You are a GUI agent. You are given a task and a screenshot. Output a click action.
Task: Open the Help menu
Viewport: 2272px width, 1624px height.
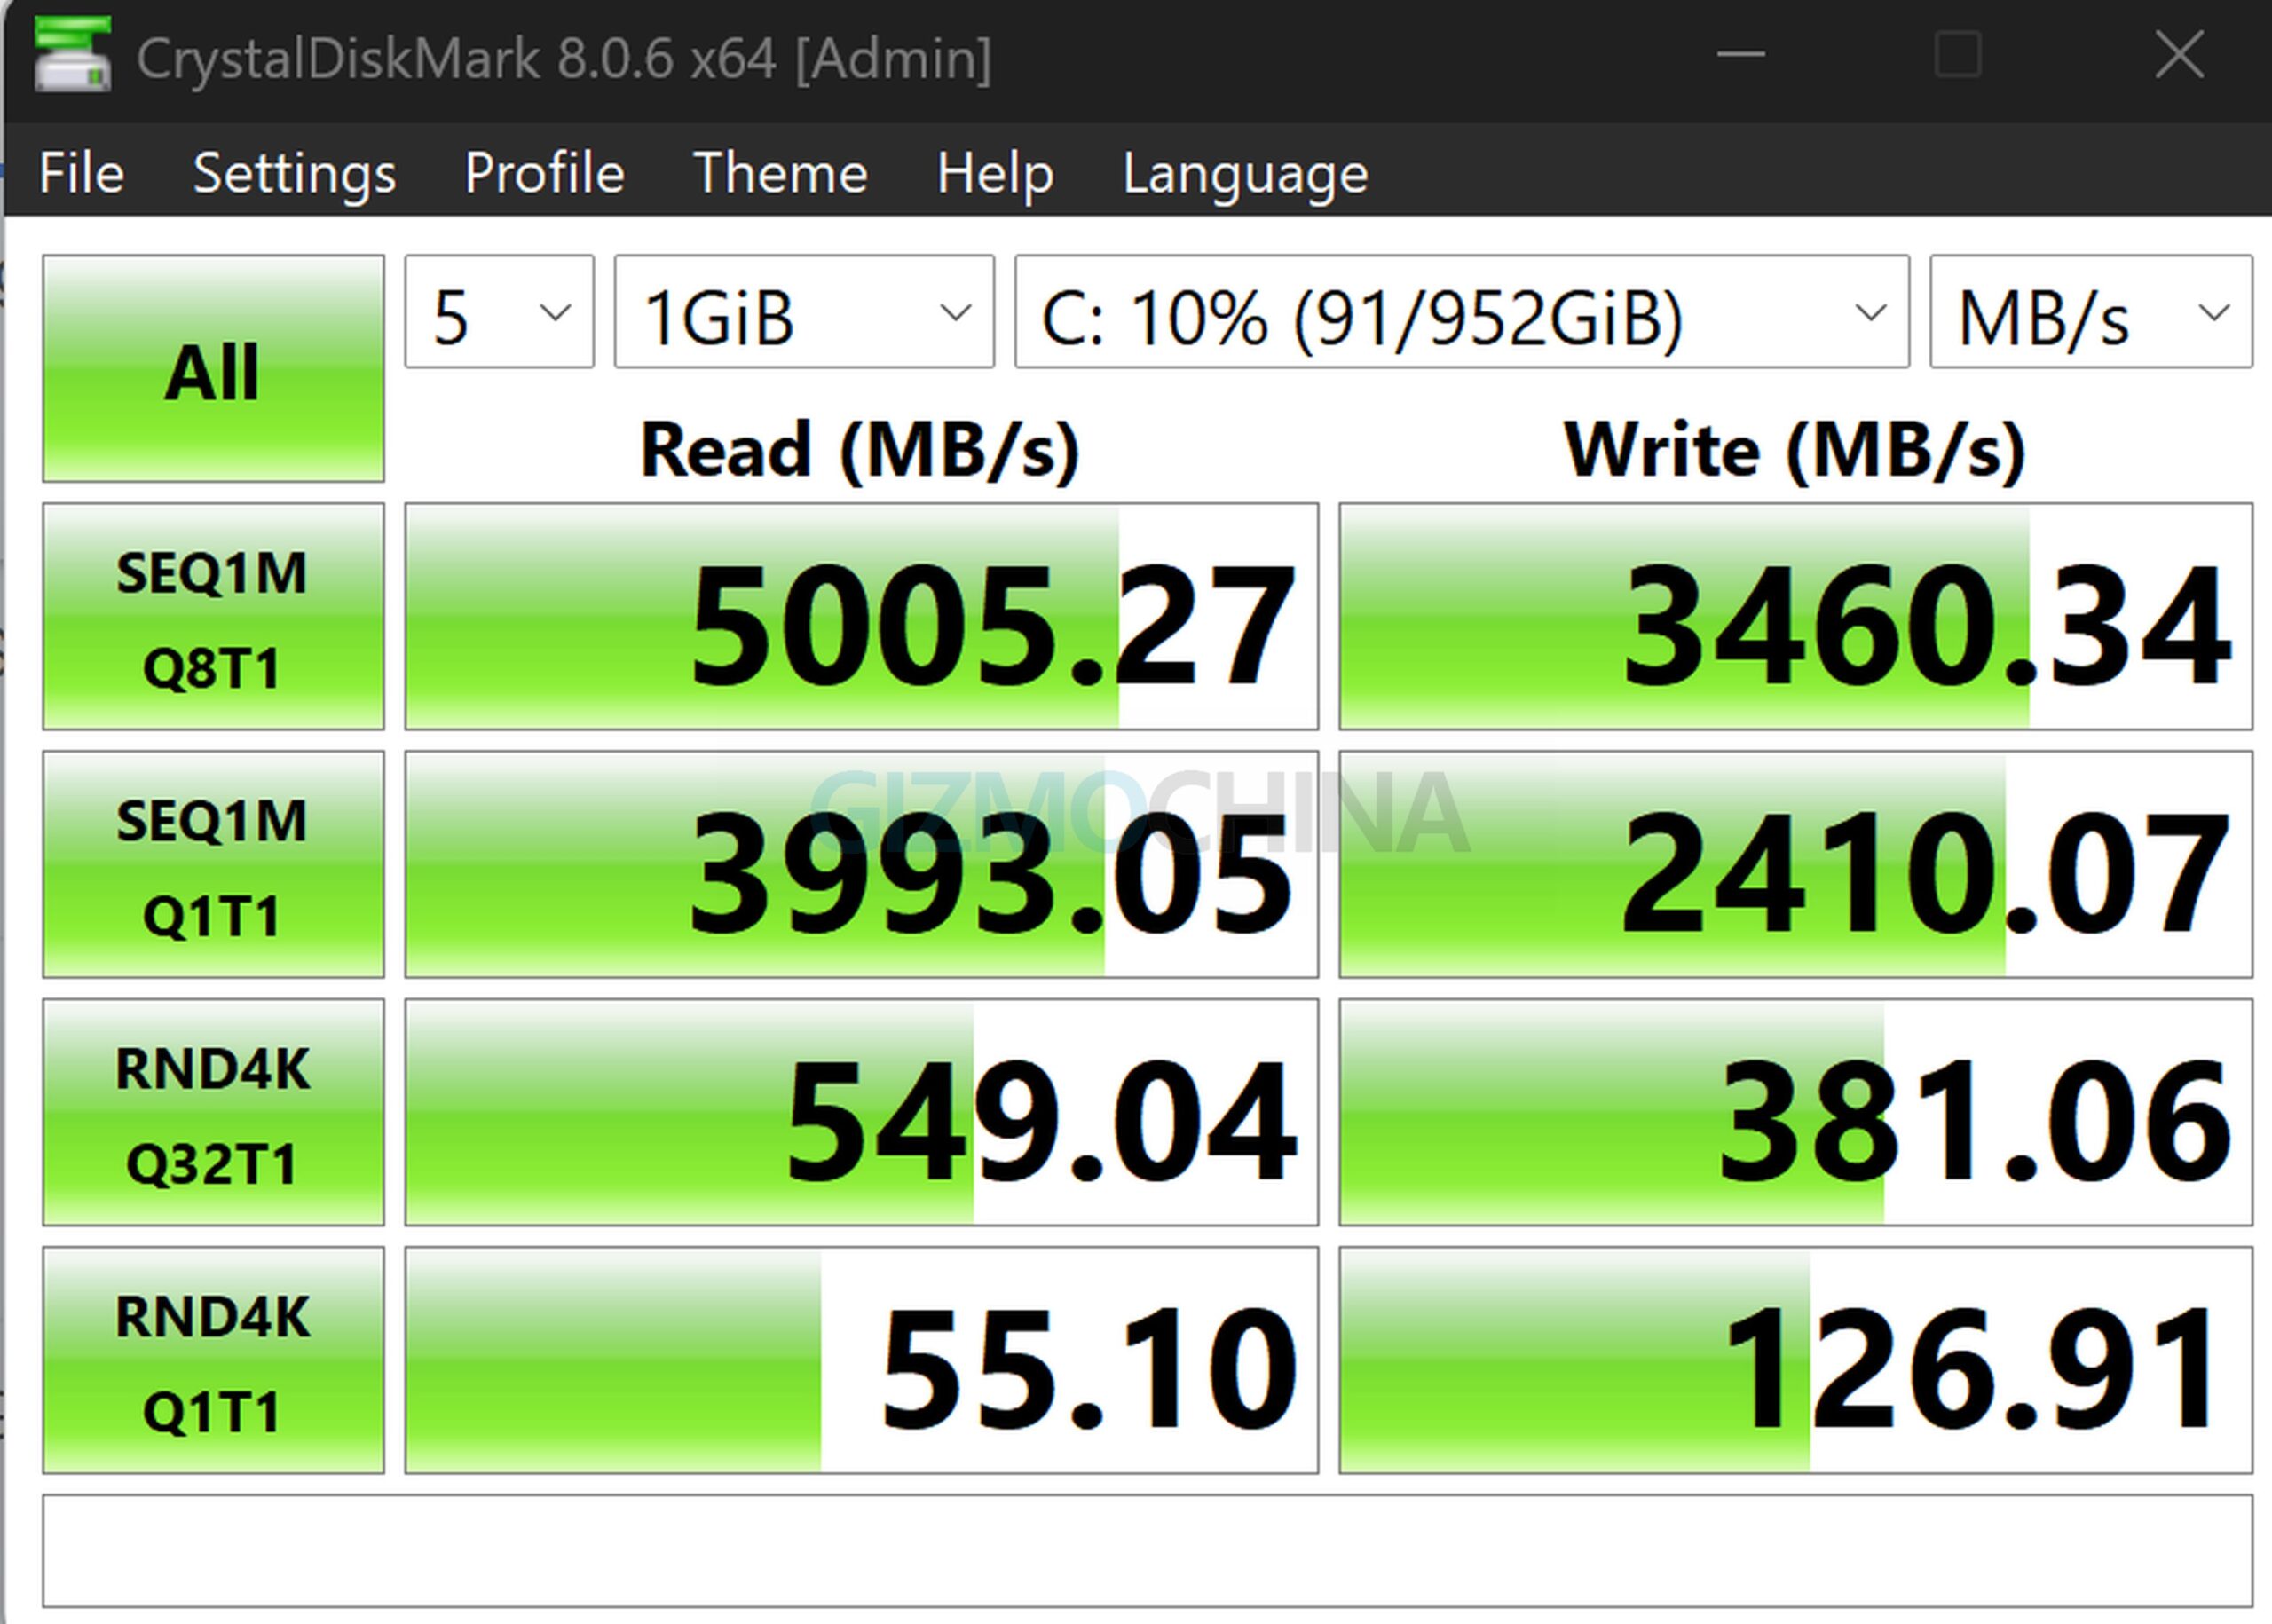[x=994, y=173]
